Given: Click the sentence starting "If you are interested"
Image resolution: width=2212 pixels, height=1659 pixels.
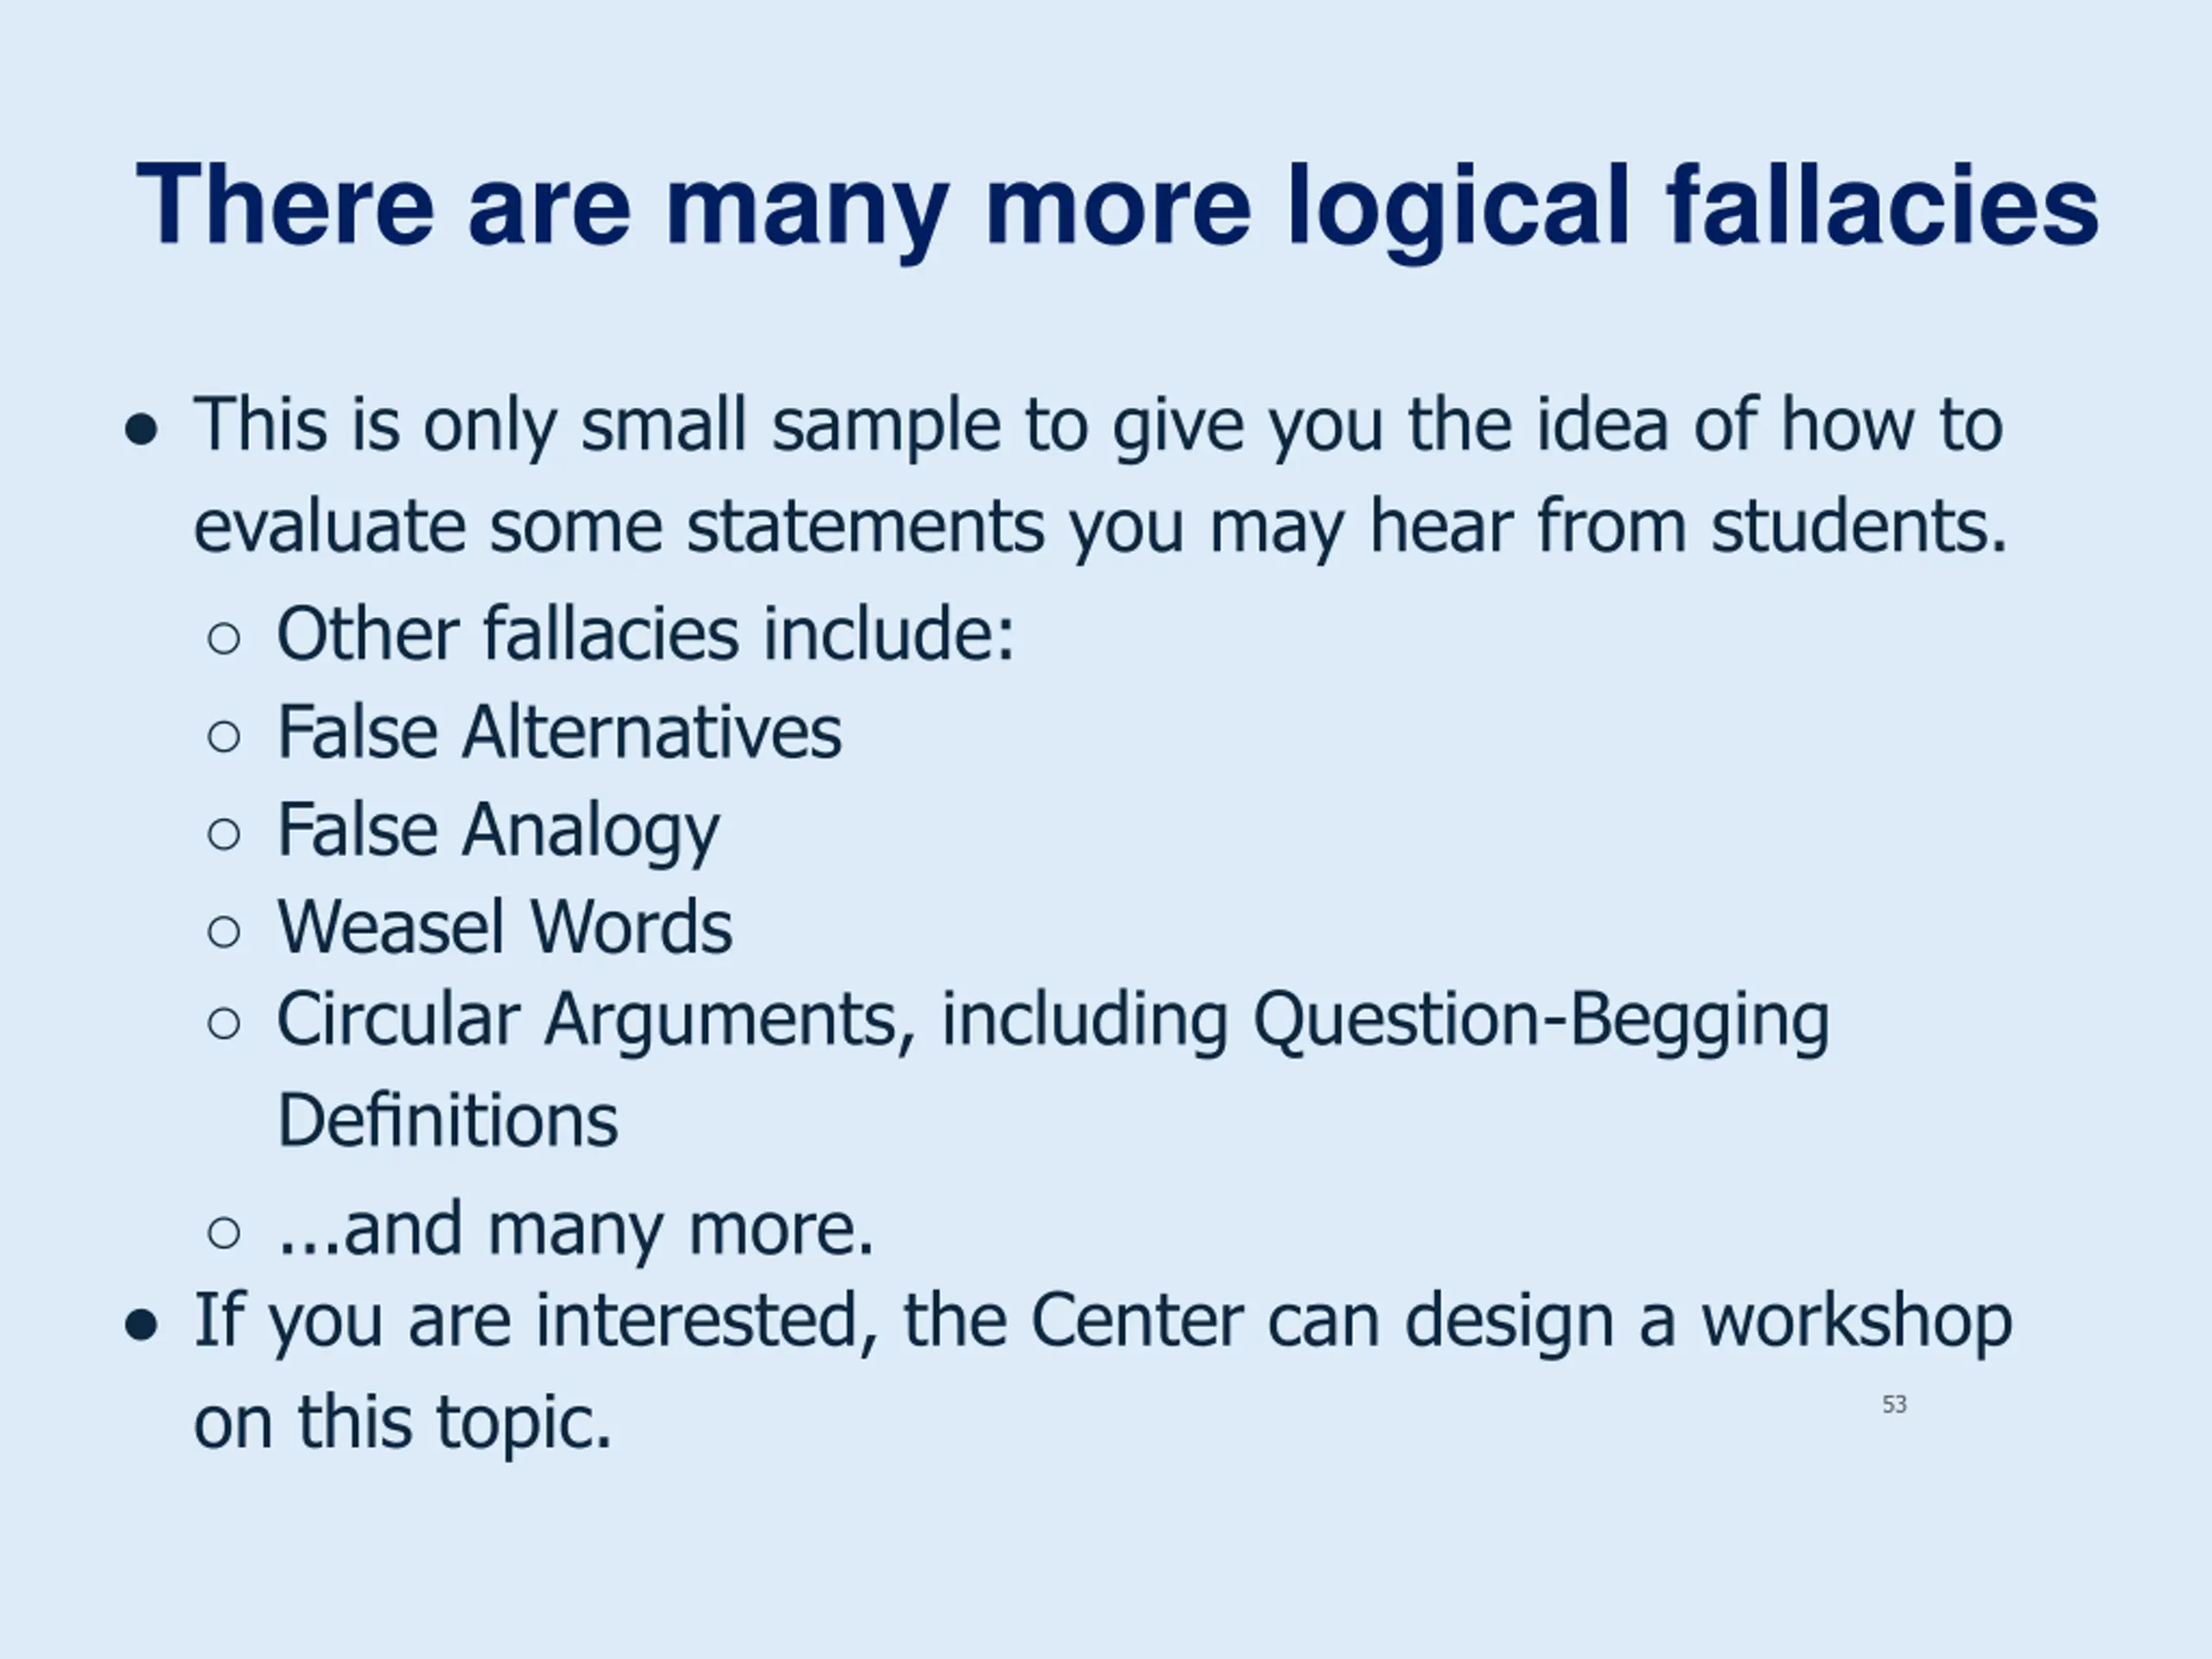Looking at the screenshot, I should 1102,1321.
